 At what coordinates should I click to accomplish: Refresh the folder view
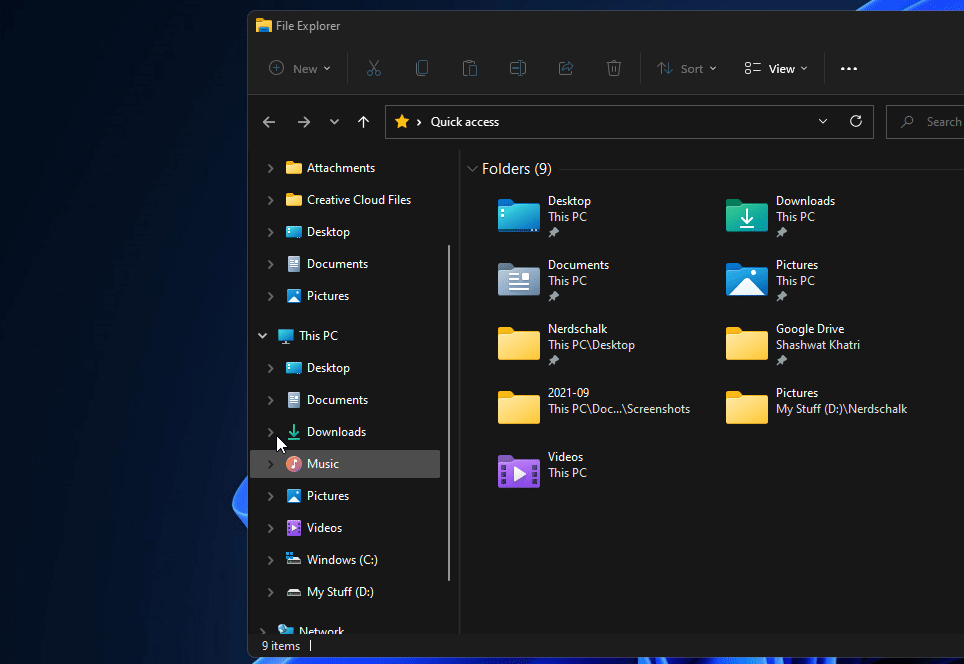[856, 121]
